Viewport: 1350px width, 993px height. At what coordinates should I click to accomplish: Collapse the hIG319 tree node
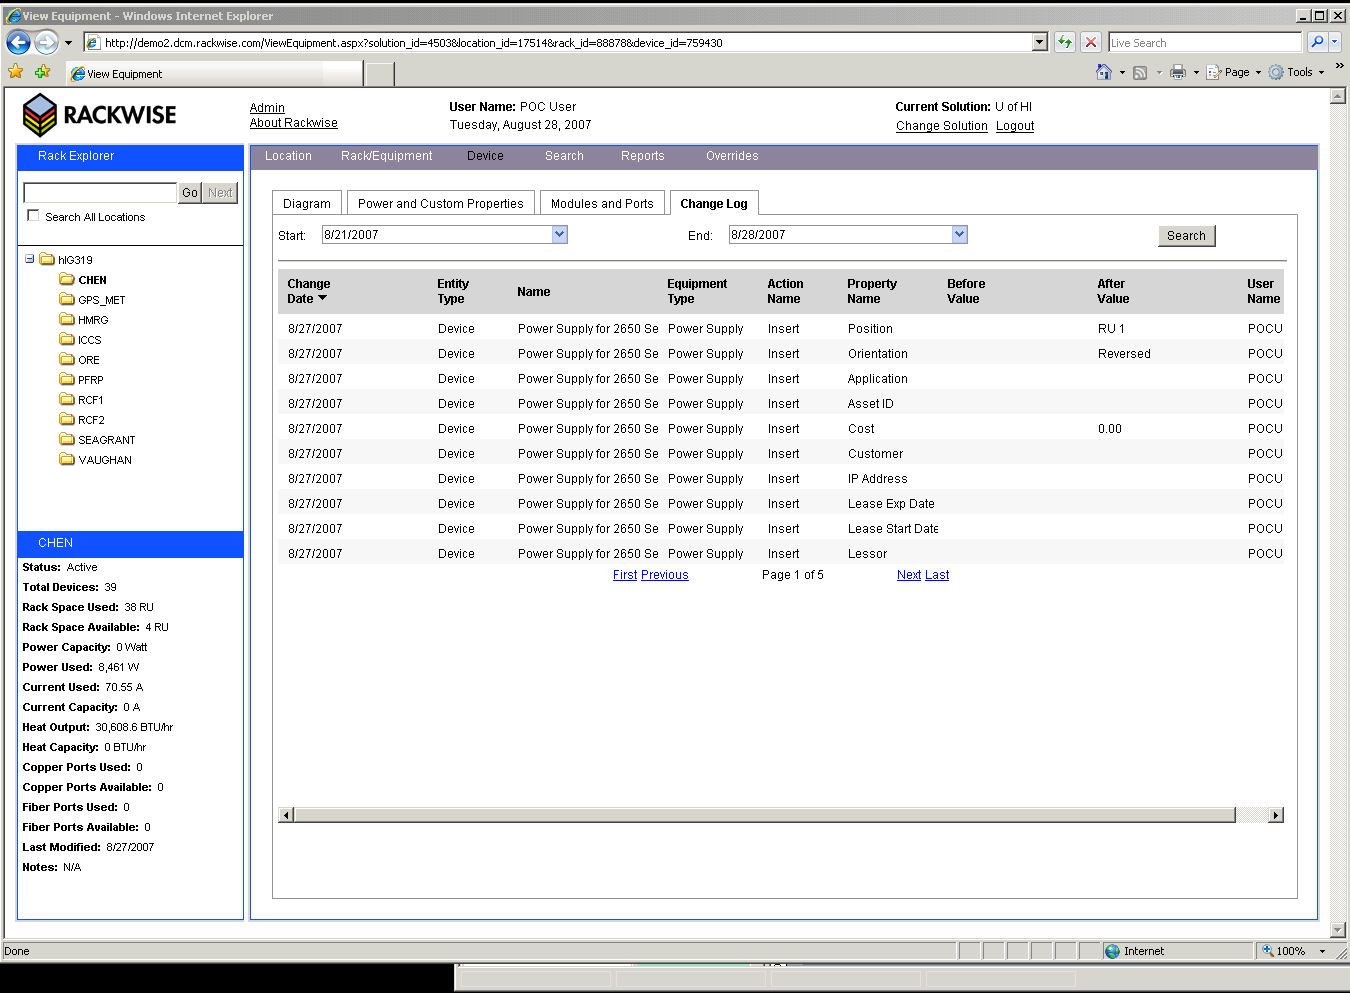(x=30, y=259)
